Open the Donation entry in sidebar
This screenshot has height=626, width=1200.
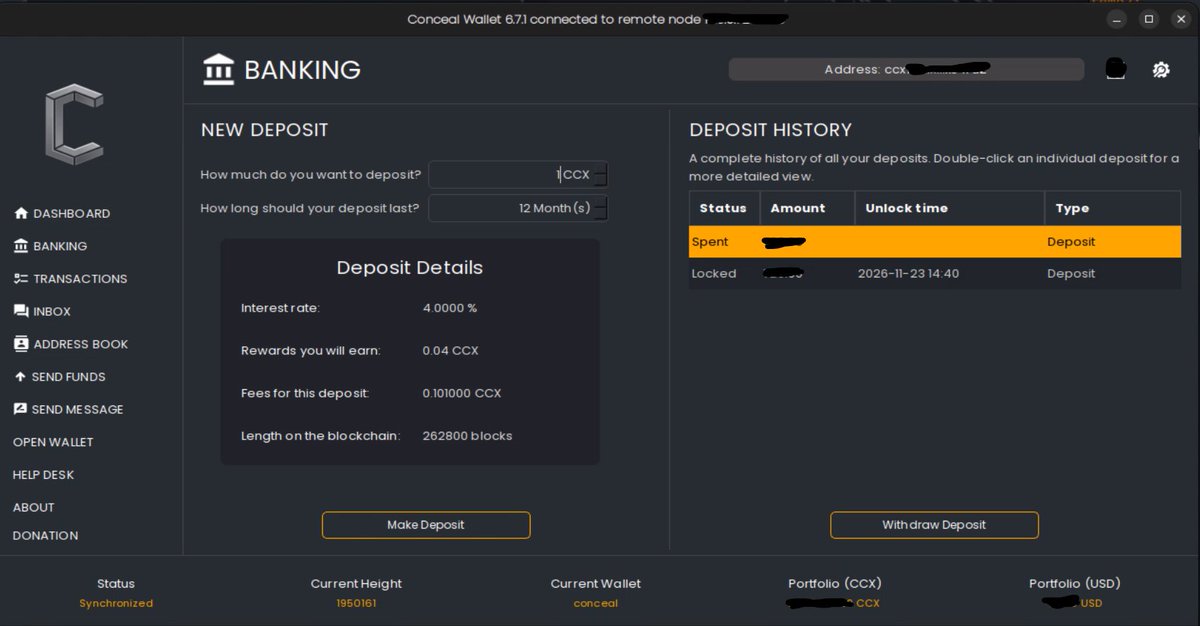(x=45, y=535)
